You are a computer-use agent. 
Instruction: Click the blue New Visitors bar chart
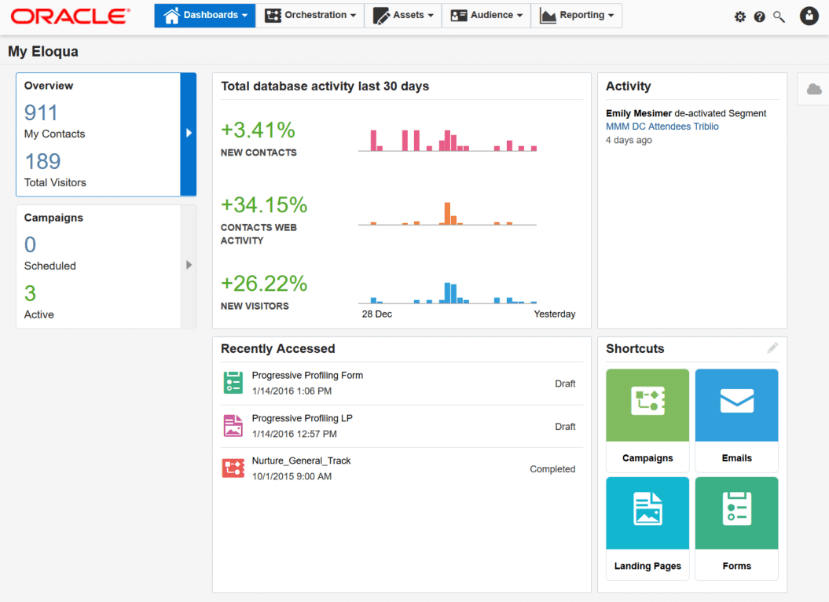[448, 293]
